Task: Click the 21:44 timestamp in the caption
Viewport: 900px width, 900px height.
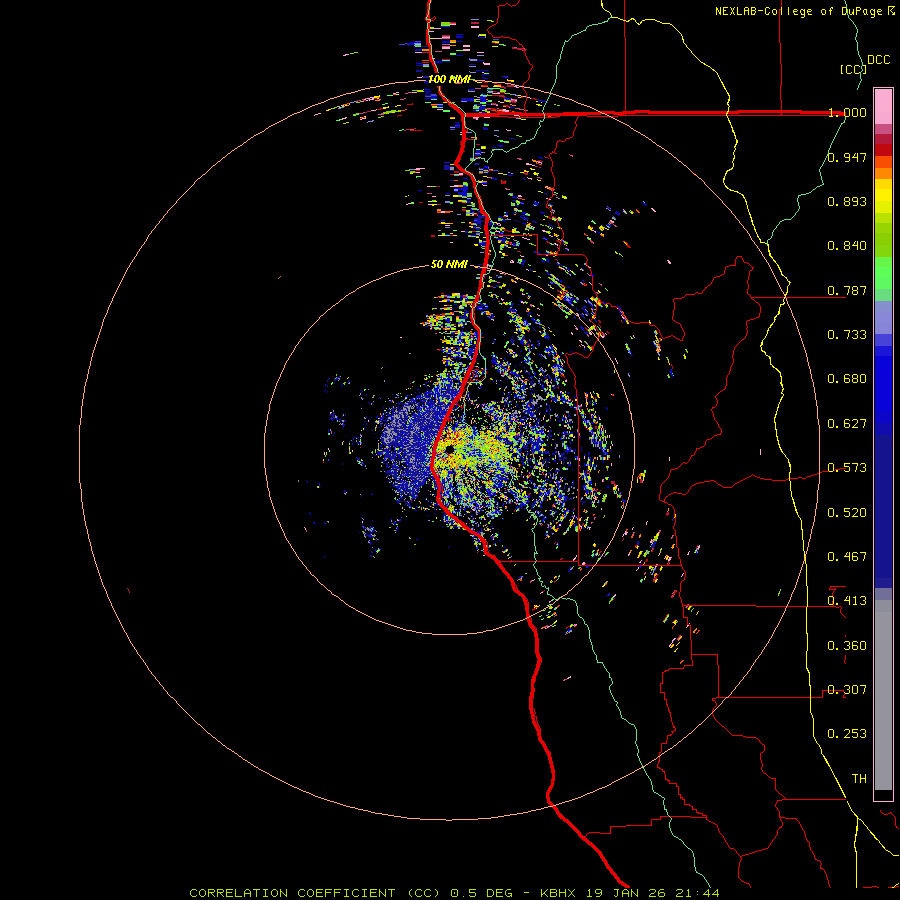Action: tap(698, 893)
